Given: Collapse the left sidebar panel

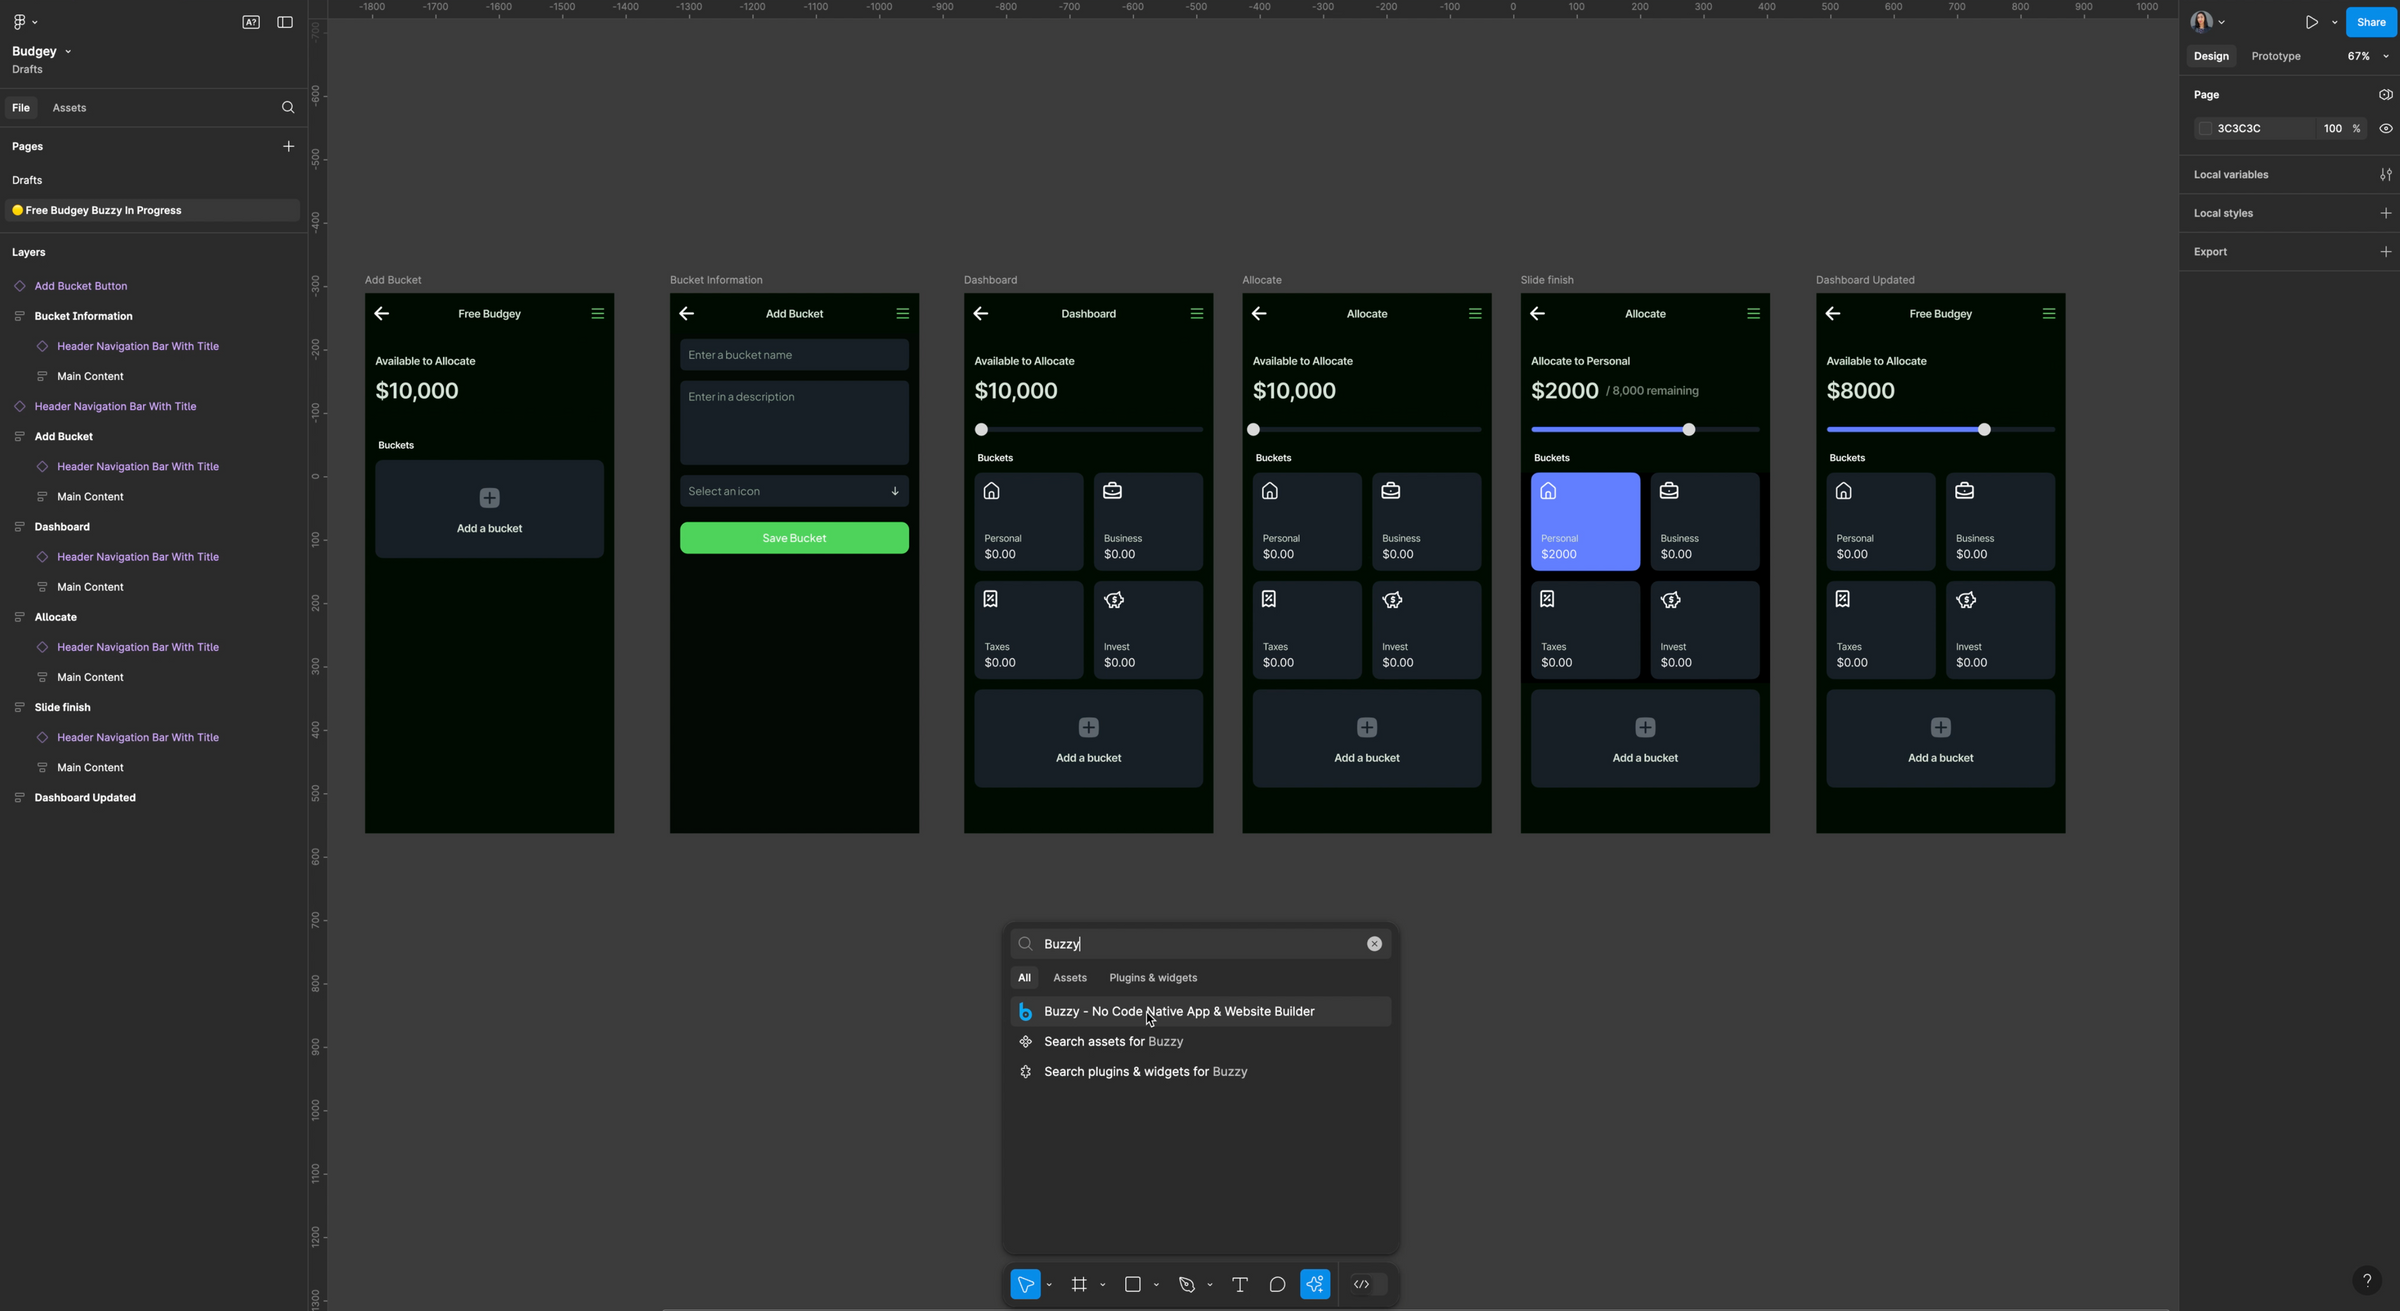Looking at the screenshot, I should coord(284,21).
